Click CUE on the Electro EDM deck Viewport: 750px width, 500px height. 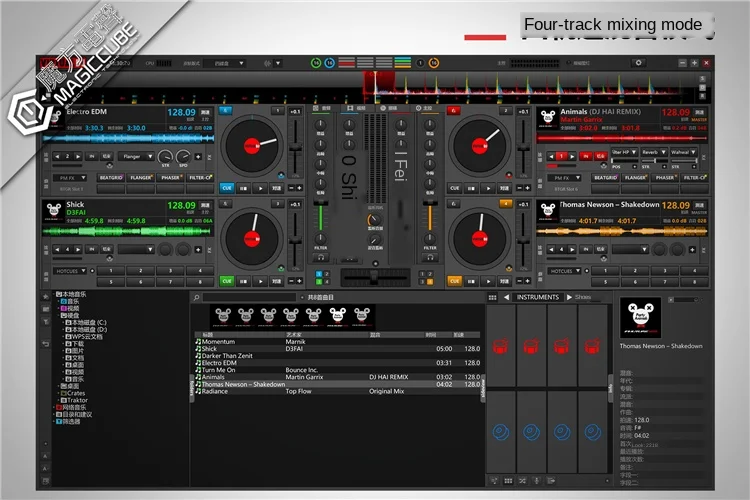tap(227, 188)
